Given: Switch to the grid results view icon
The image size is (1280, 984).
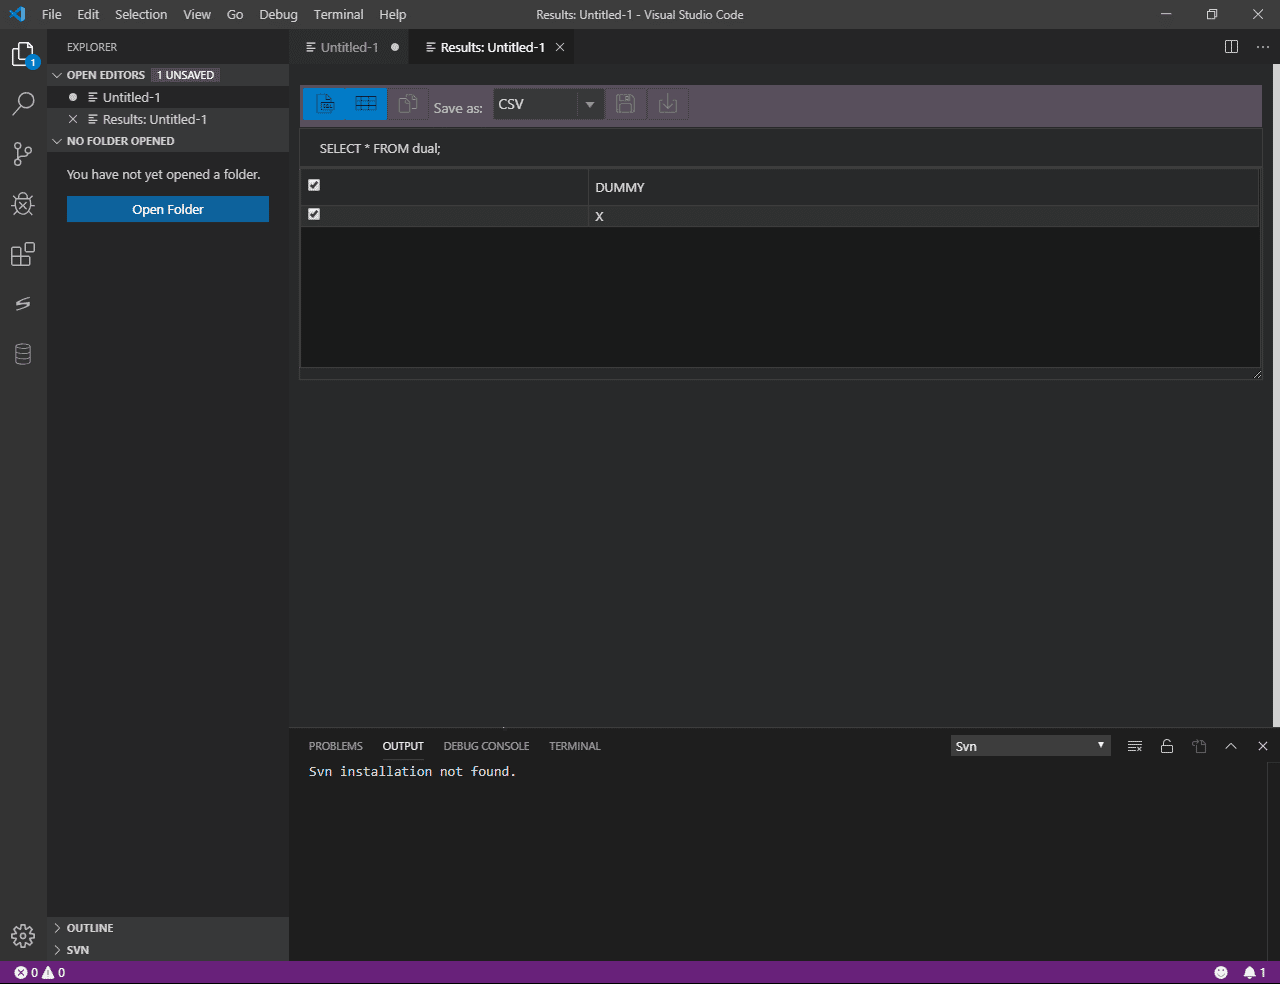Looking at the screenshot, I should 365,103.
